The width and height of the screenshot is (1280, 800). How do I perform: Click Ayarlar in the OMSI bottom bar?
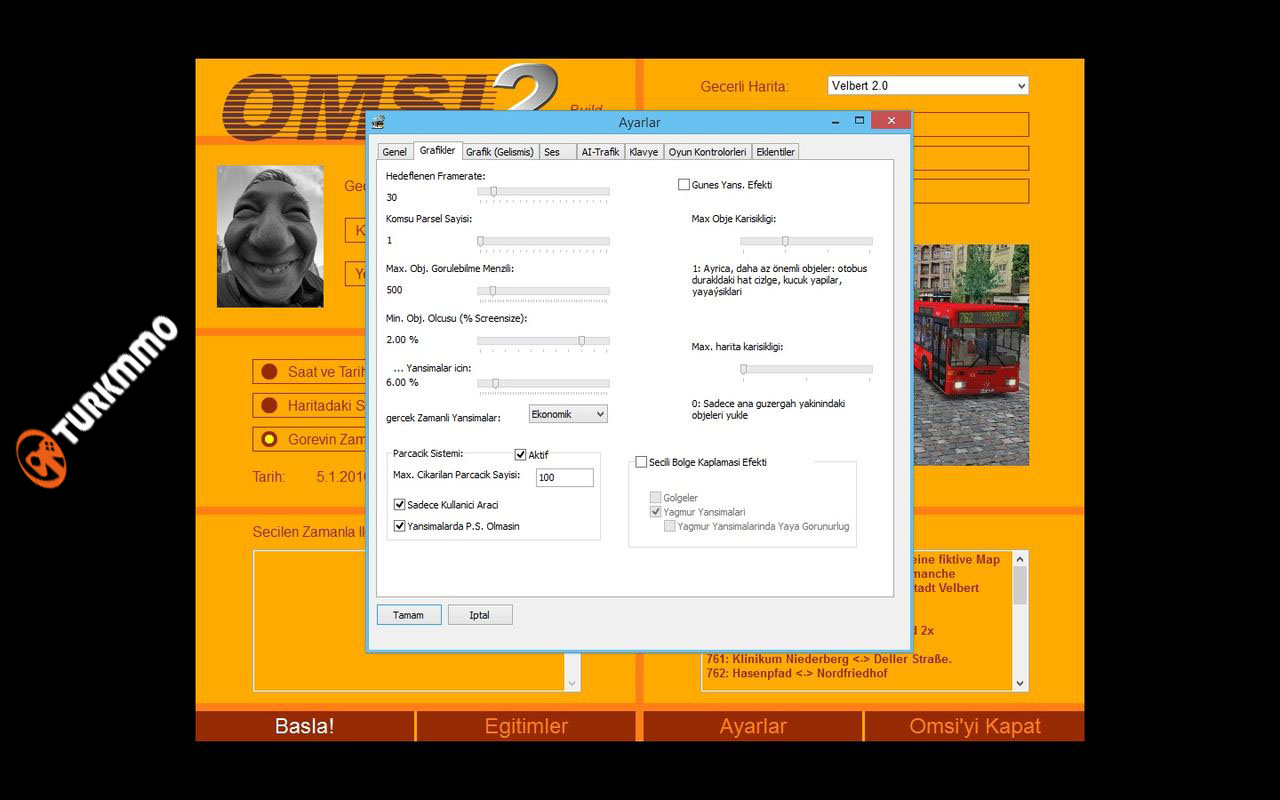[x=753, y=727]
